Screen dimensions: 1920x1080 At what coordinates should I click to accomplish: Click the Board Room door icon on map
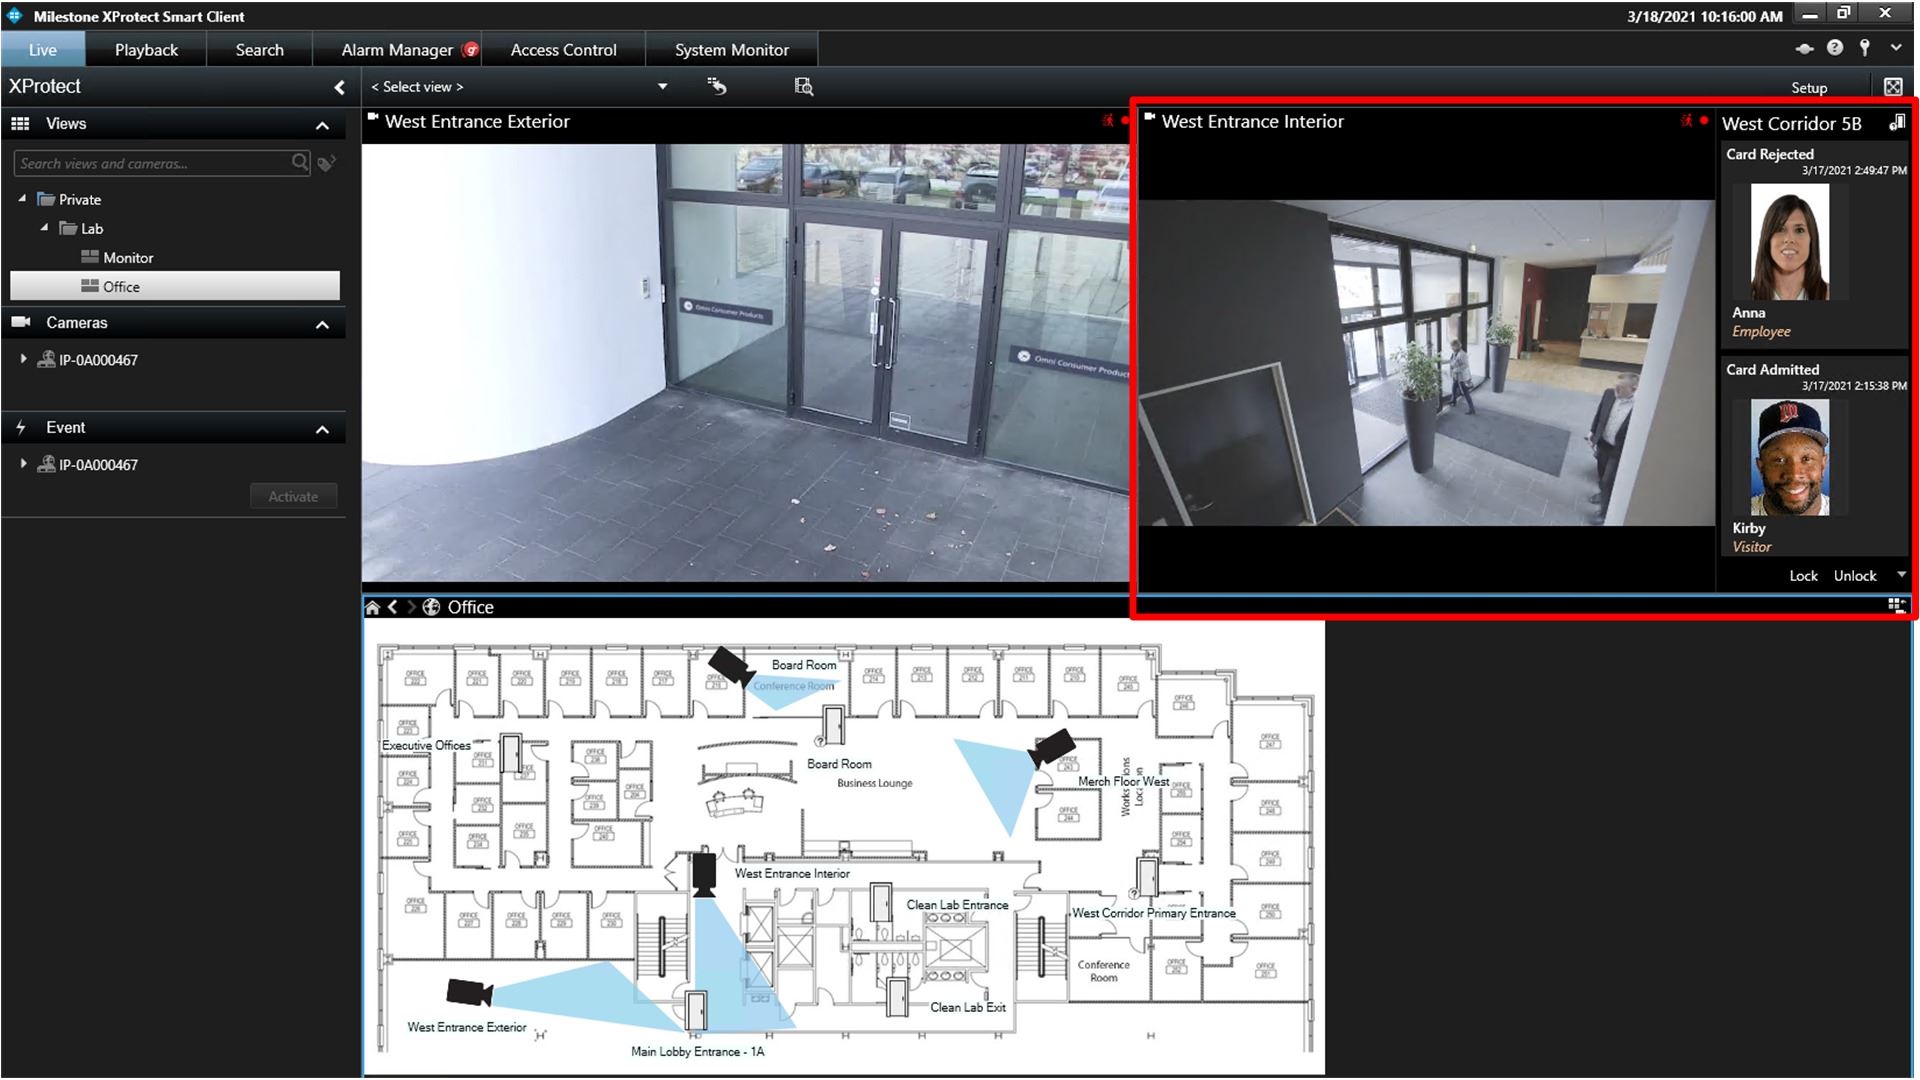click(x=832, y=725)
